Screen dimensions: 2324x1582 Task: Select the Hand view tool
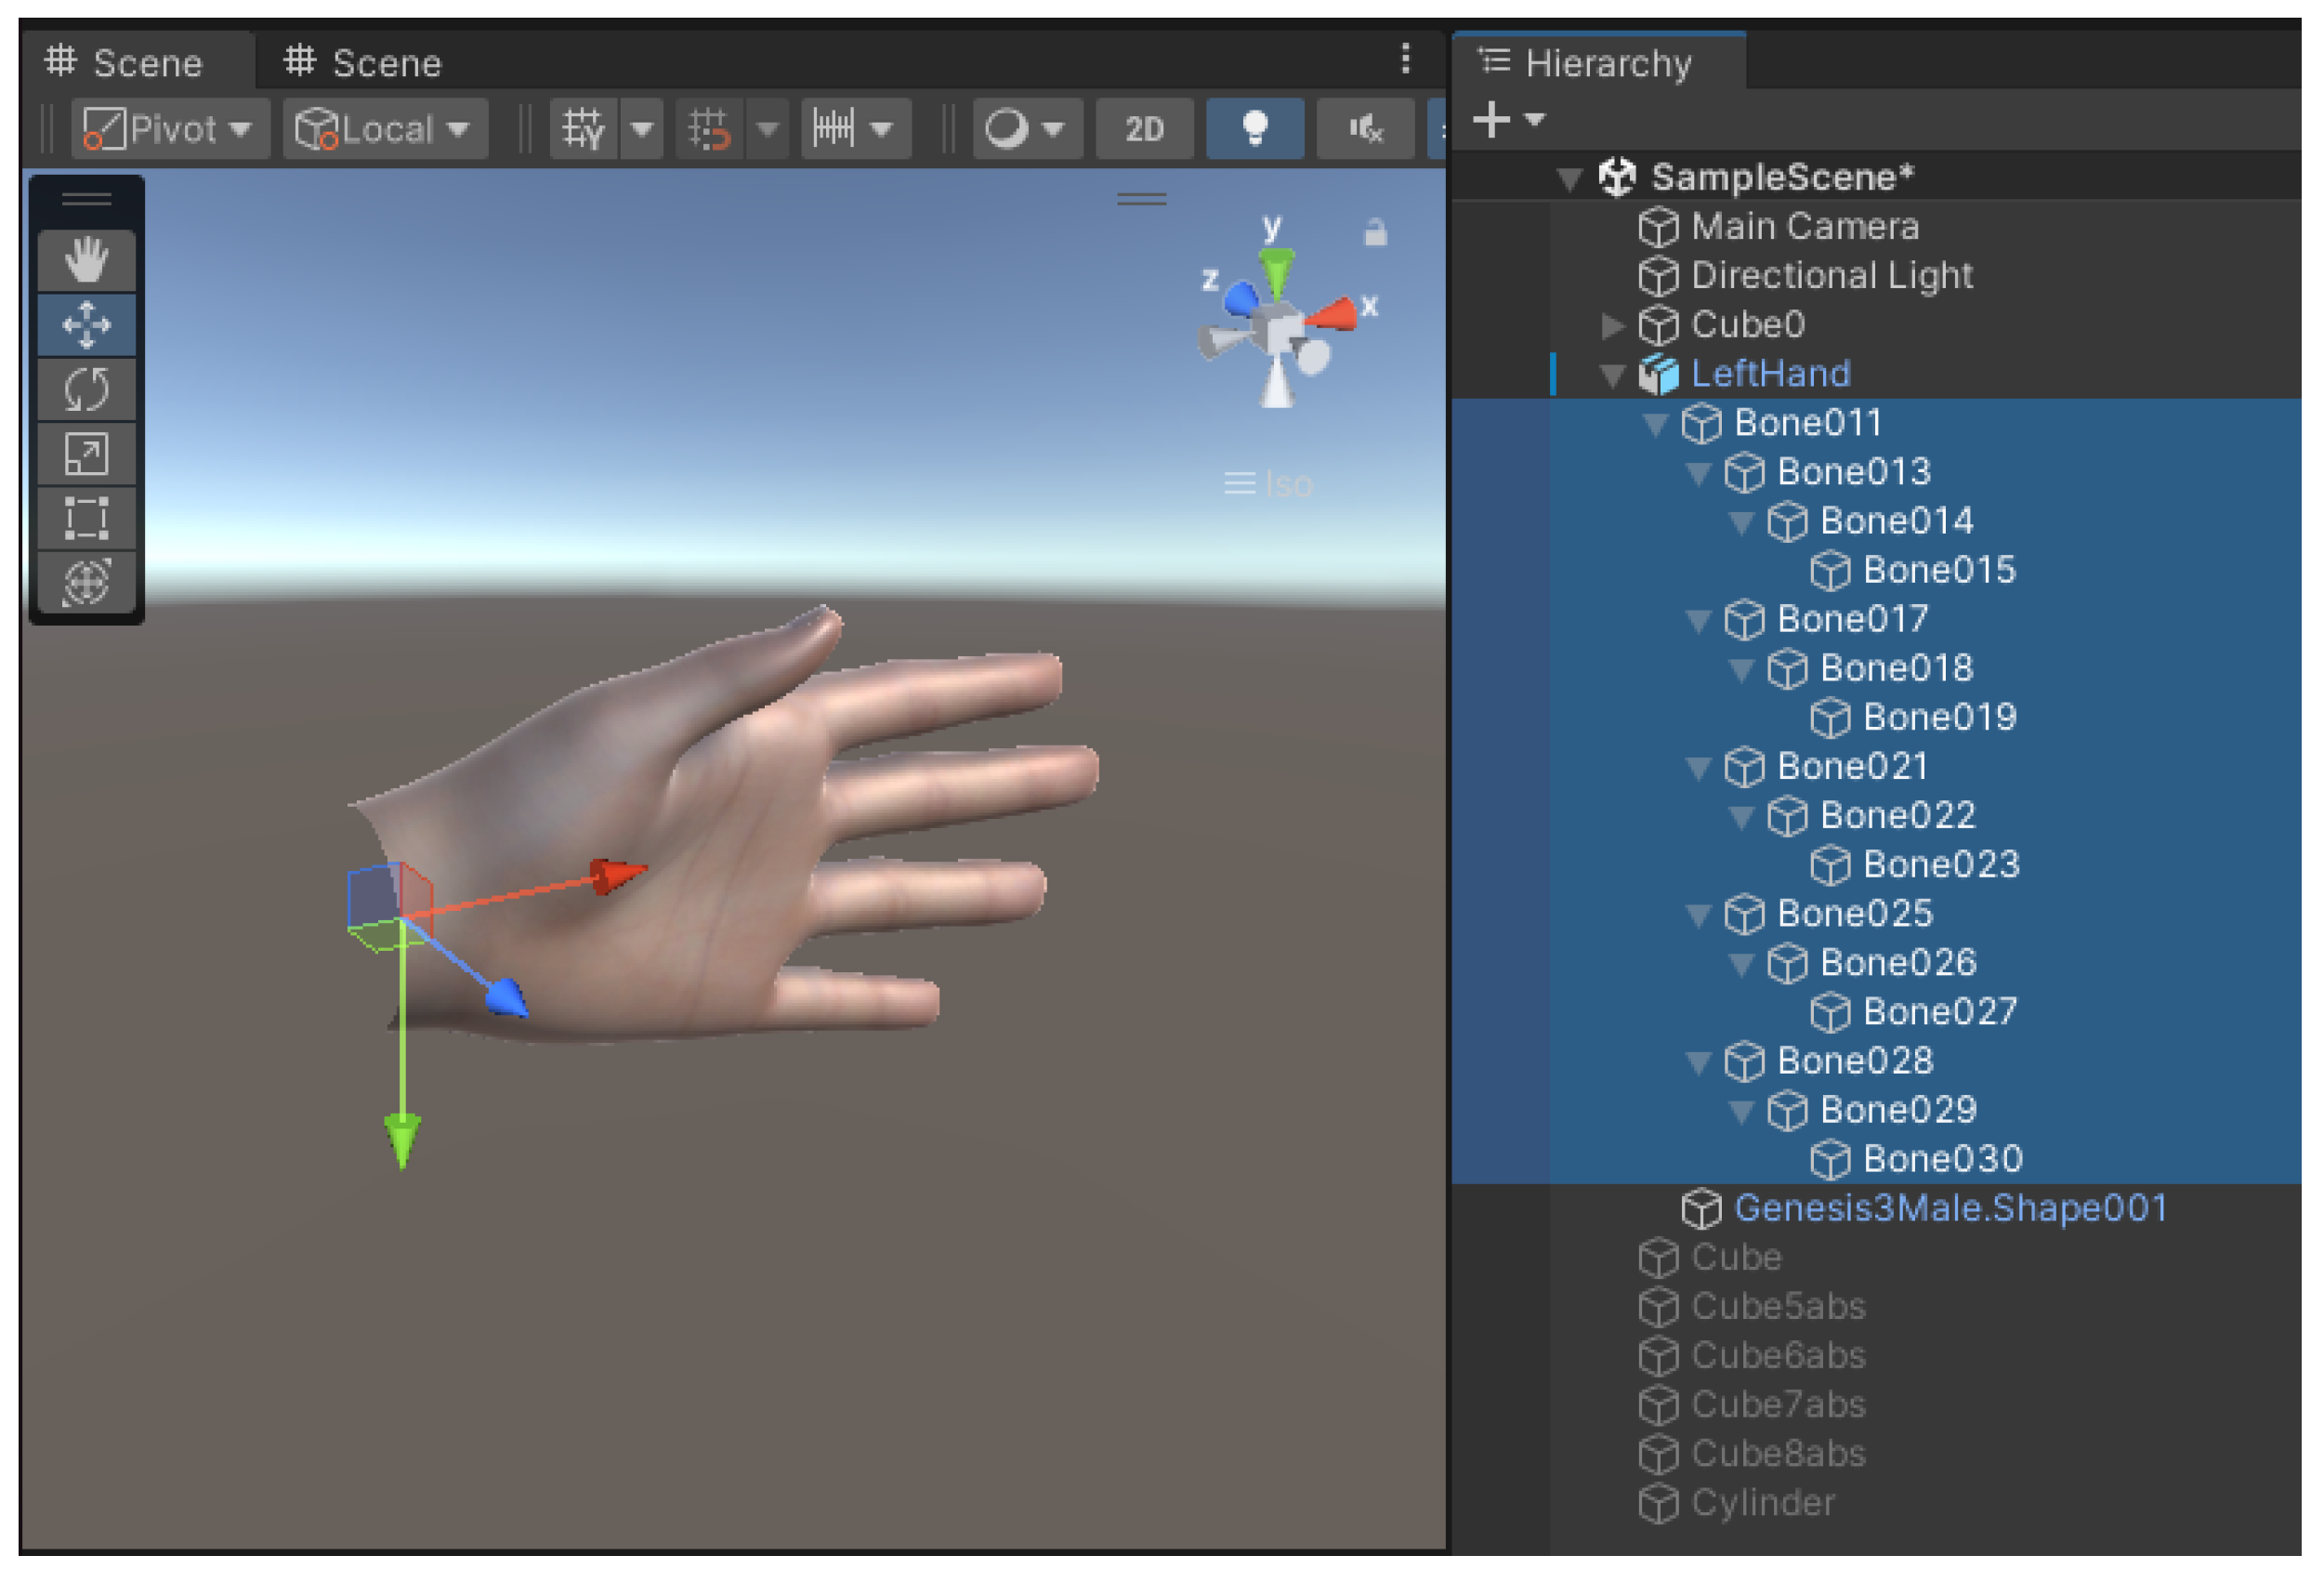coord(86,260)
